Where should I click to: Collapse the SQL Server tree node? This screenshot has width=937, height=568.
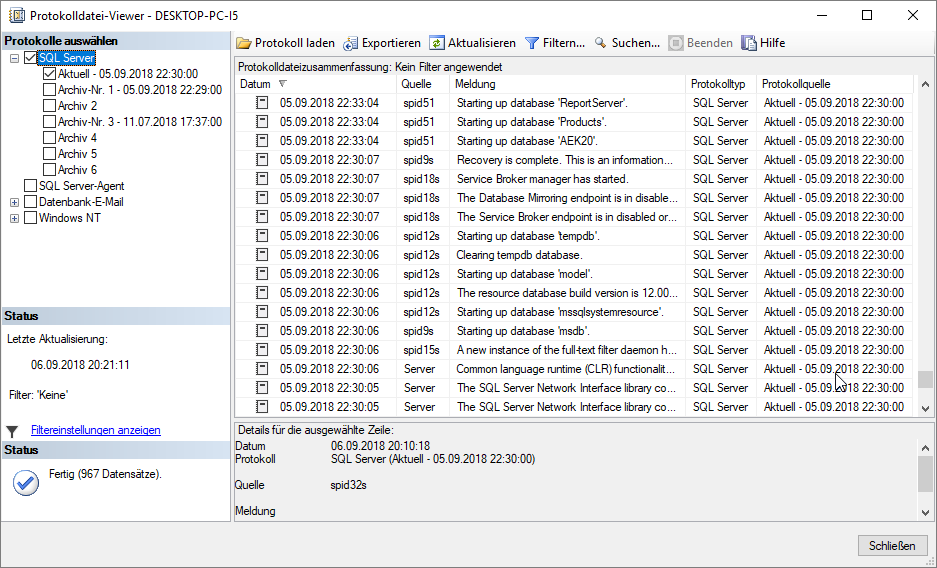coord(14,59)
